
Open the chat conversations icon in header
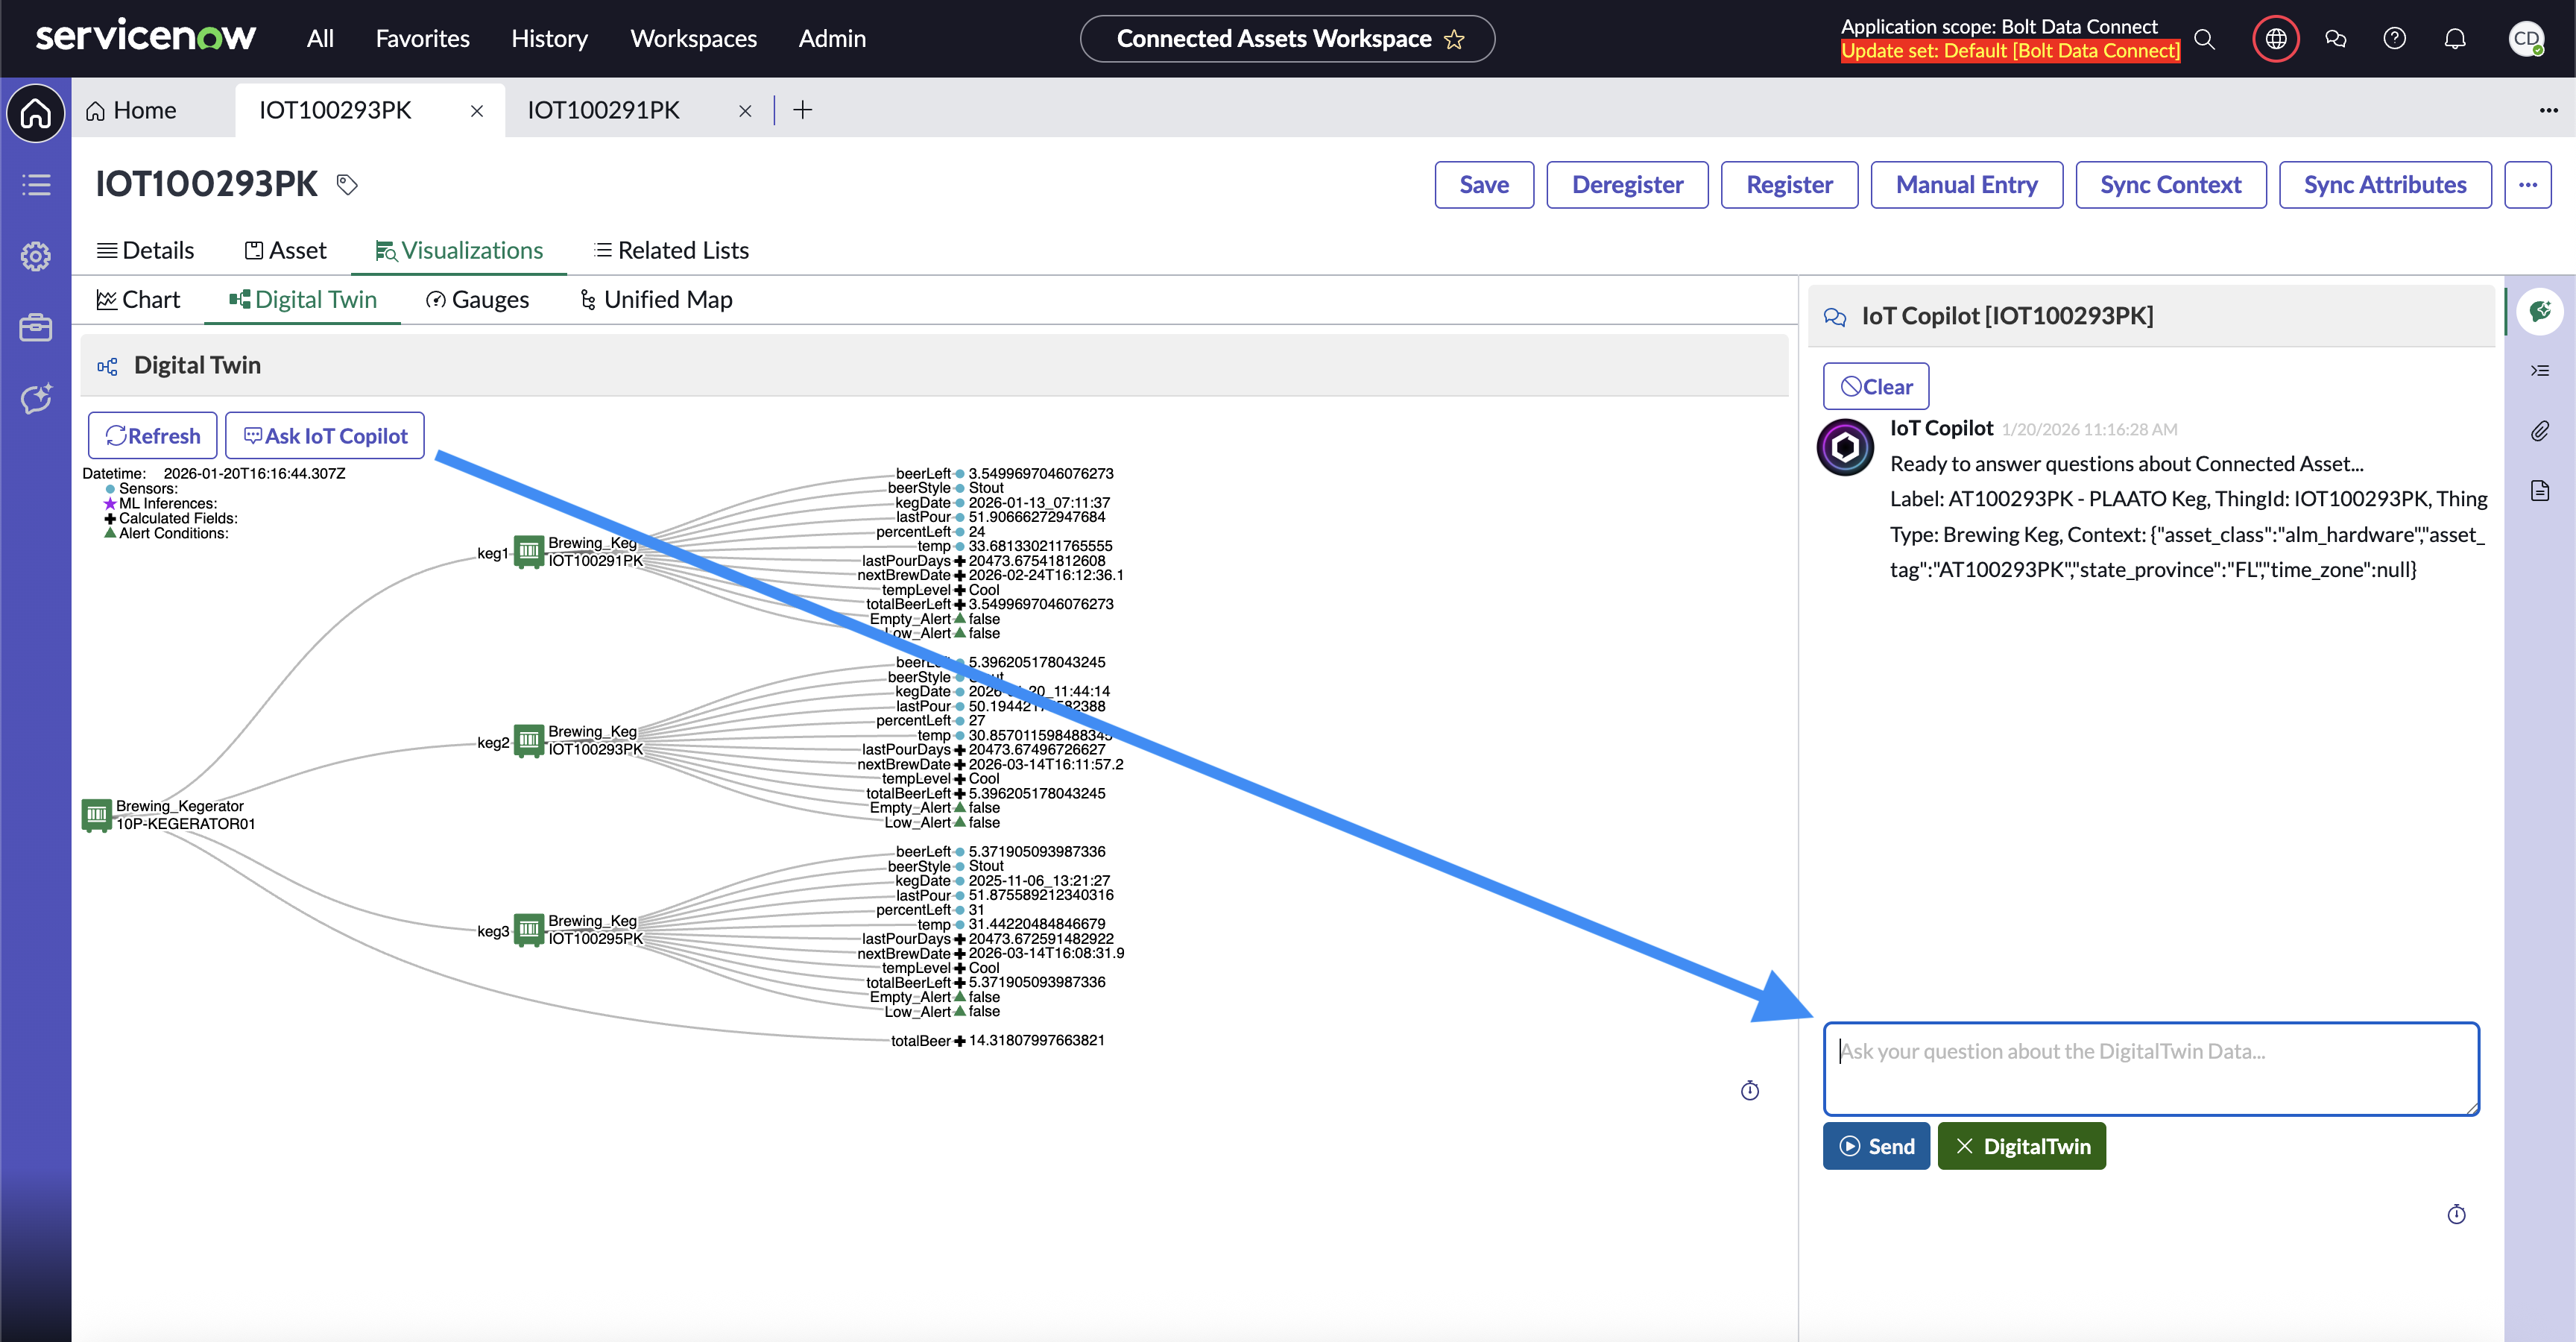[x=2336, y=39]
